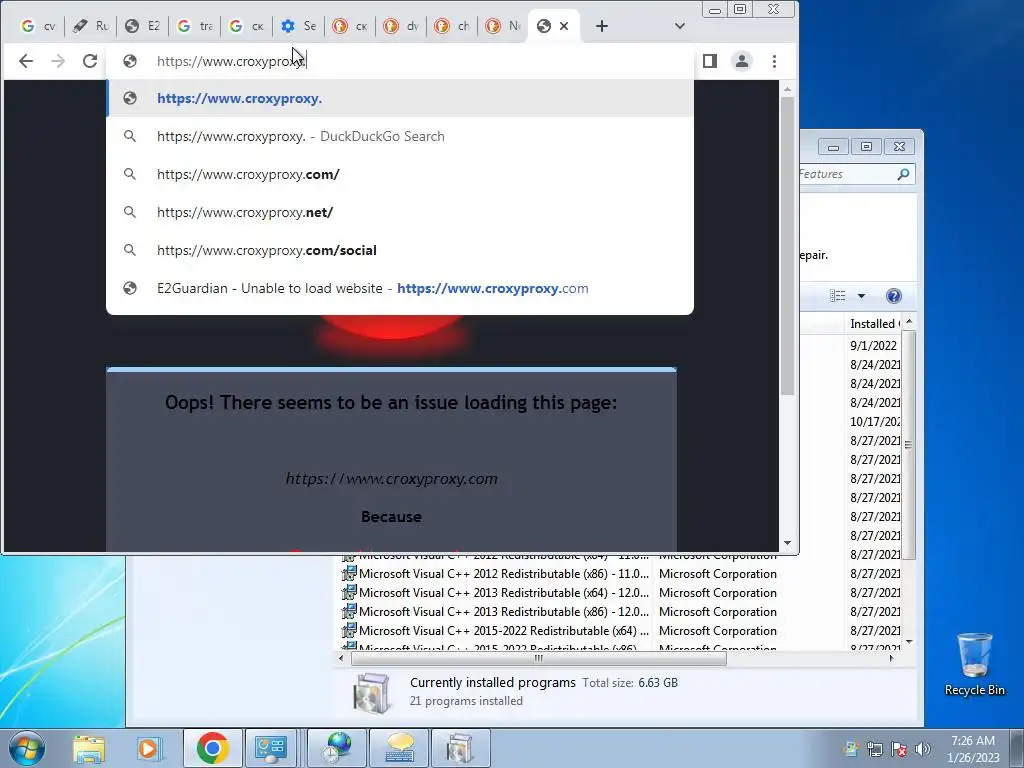Open the Chrome profile avatar menu
Image resolution: width=1024 pixels, height=768 pixels.
click(x=742, y=61)
